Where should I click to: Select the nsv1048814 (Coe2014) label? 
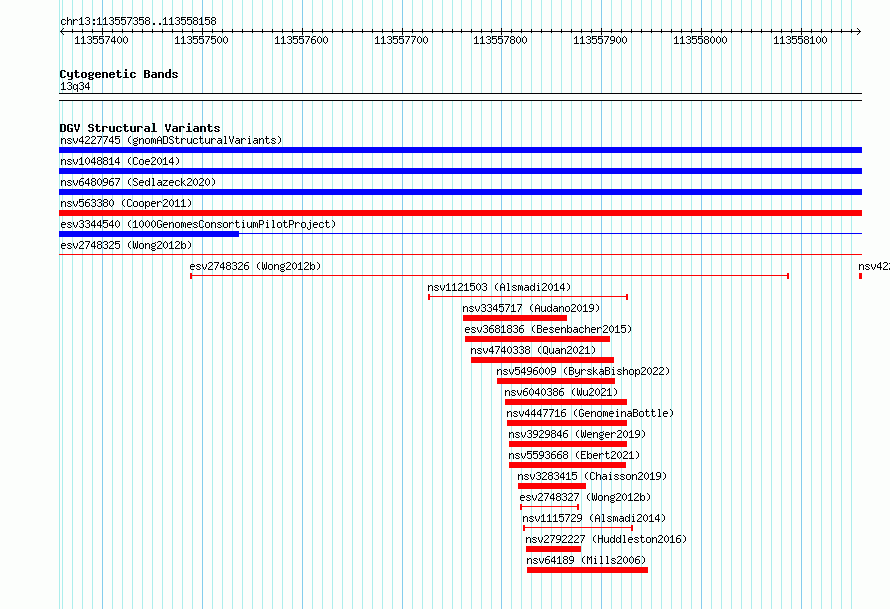click(120, 161)
